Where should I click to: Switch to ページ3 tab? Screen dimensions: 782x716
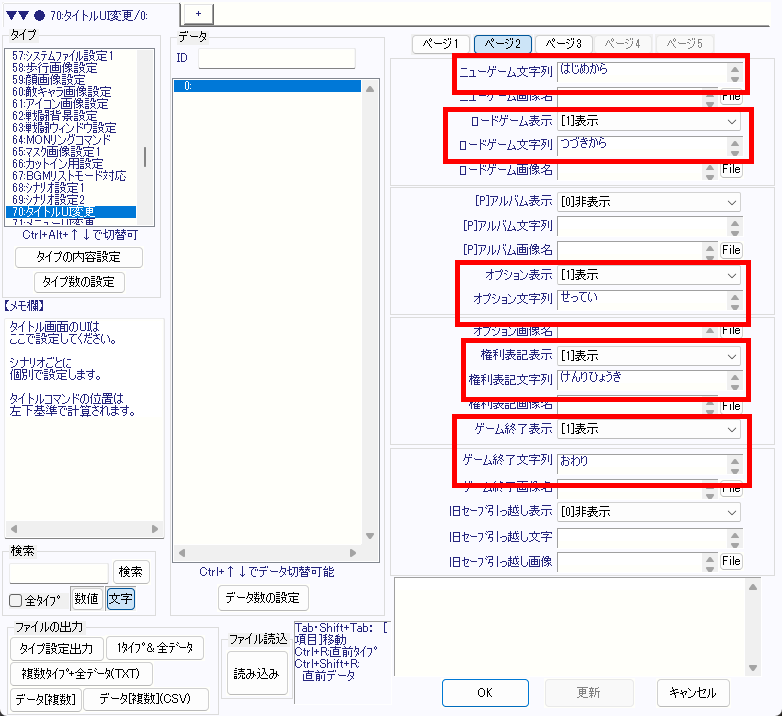click(x=564, y=44)
